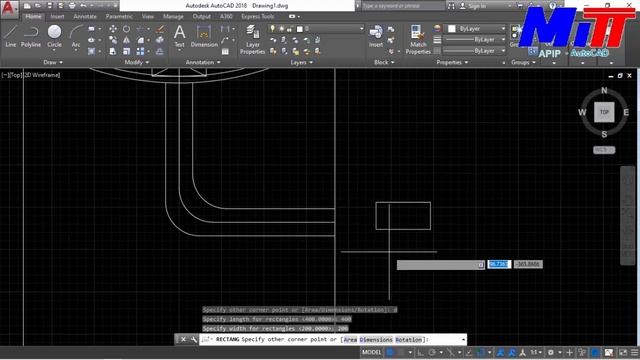640x360 pixels.
Task: Expand the Properties panel
Action: tap(452, 62)
